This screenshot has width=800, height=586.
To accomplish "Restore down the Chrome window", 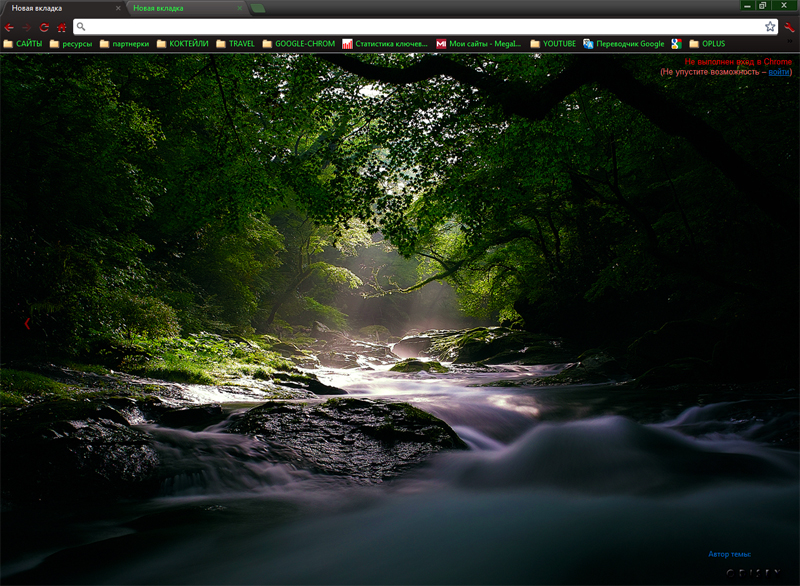I will point(763,5).
